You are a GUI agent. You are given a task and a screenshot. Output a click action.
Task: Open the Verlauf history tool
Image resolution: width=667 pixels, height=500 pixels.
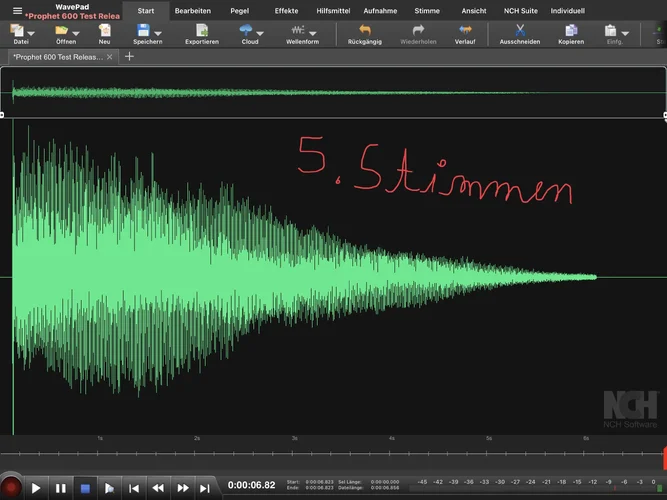click(465, 31)
